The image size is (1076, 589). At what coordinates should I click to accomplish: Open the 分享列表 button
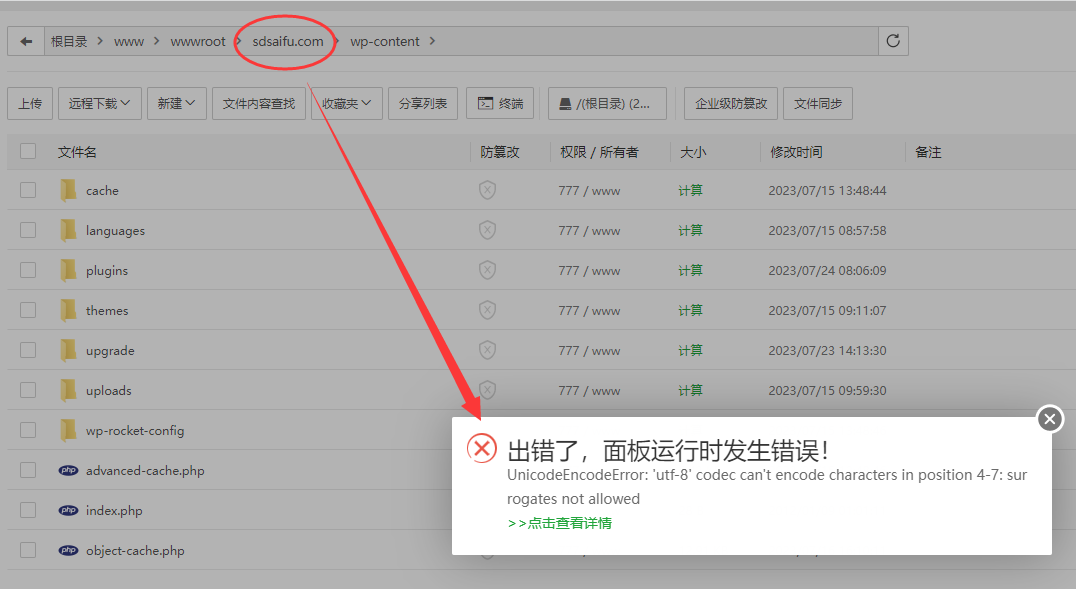(423, 104)
